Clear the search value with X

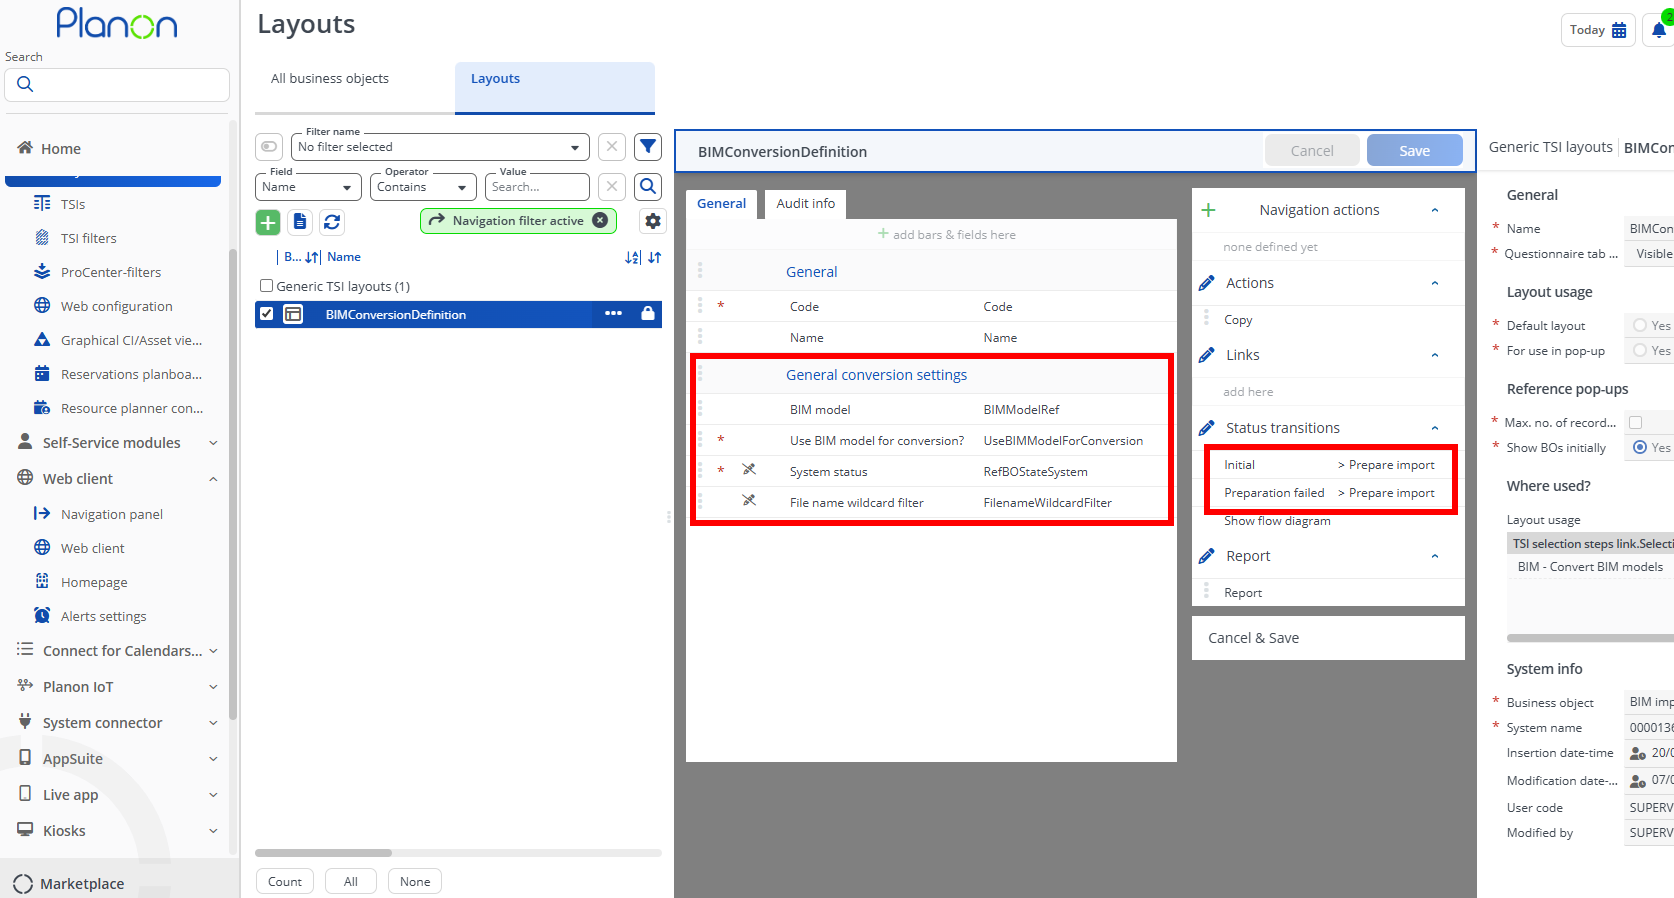[612, 186]
